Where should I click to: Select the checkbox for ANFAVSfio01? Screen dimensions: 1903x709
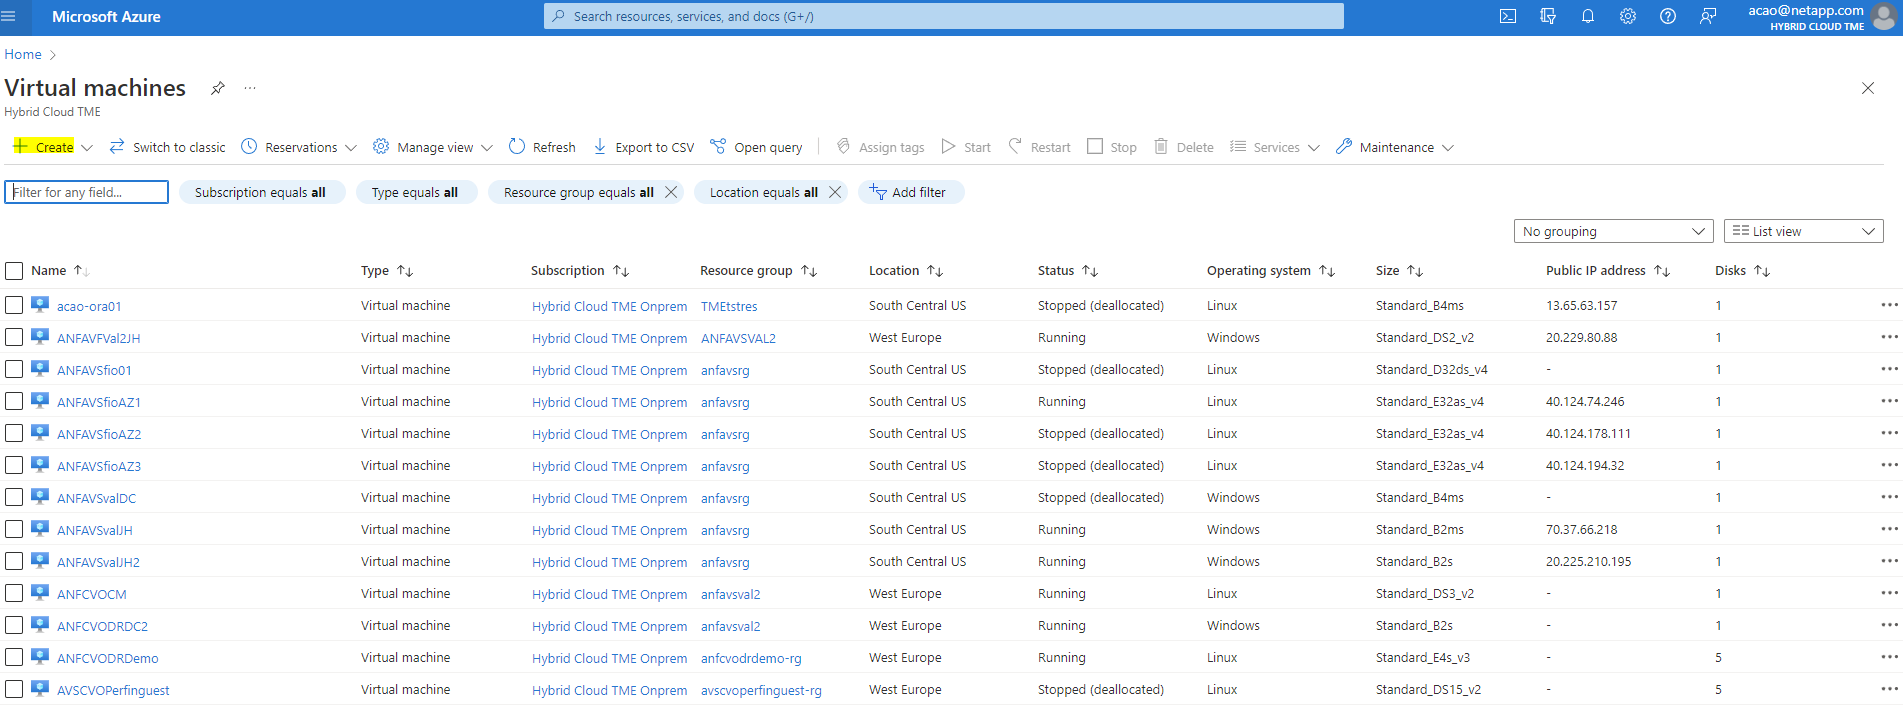tap(14, 369)
